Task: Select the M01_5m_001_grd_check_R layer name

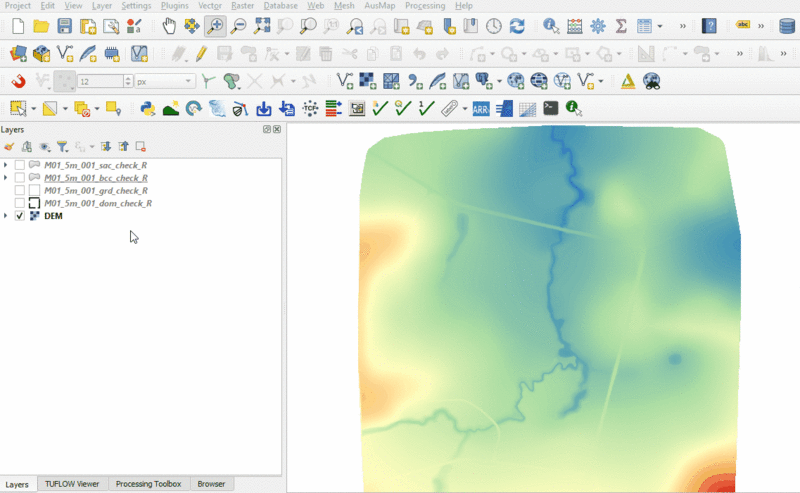Action: [96, 190]
